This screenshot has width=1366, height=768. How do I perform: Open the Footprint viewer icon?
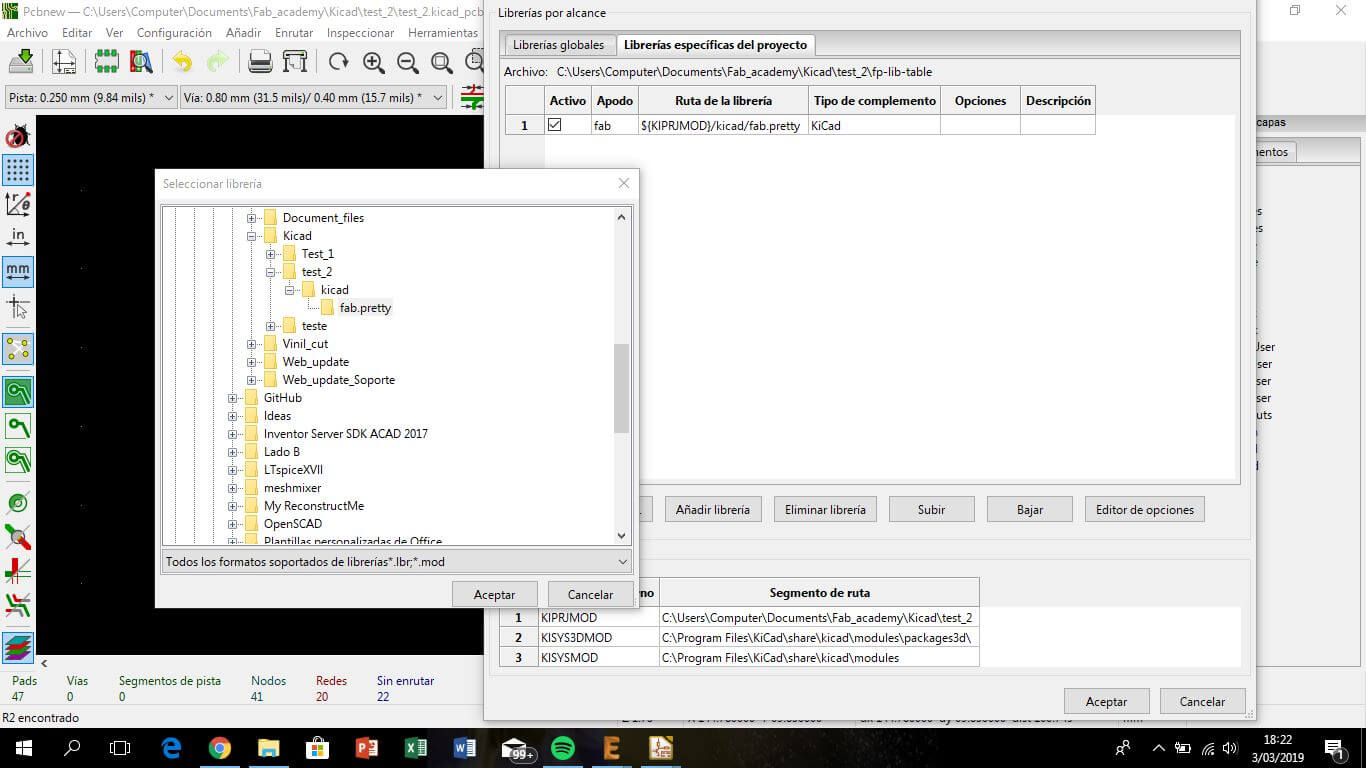(x=141, y=62)
